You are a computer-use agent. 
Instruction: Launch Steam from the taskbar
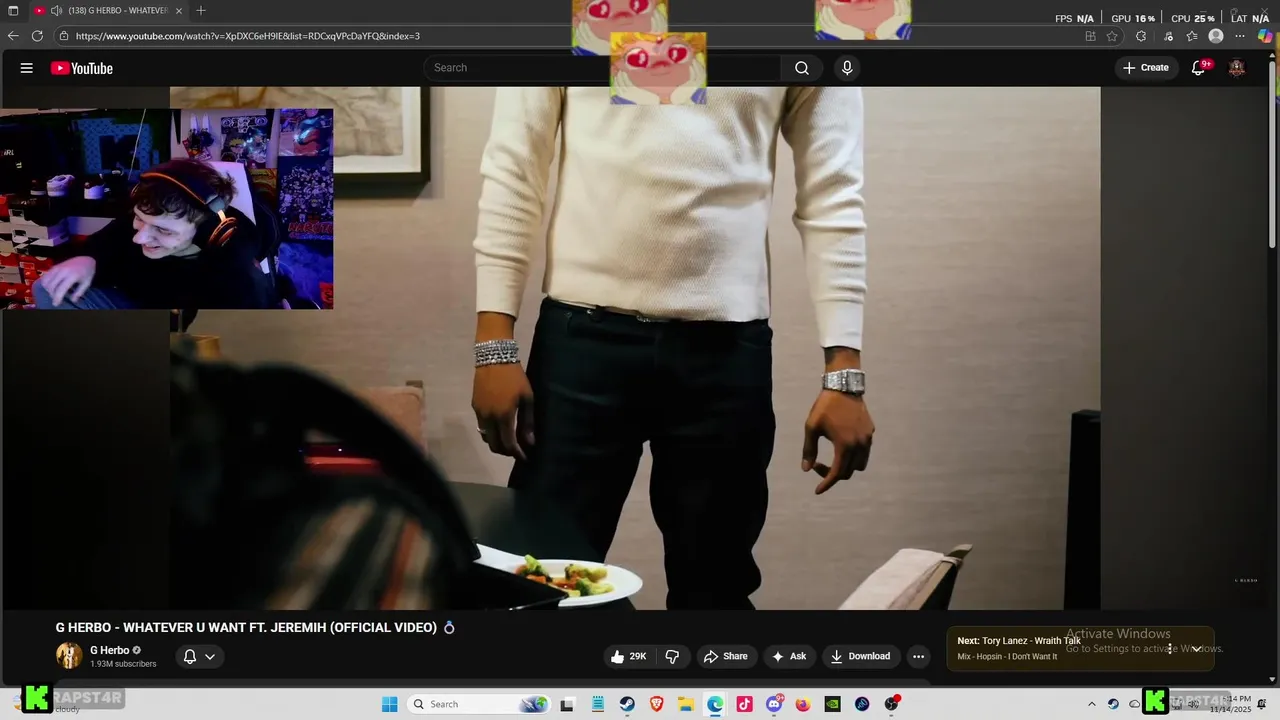pyautogui.click(x=627, y=704)
